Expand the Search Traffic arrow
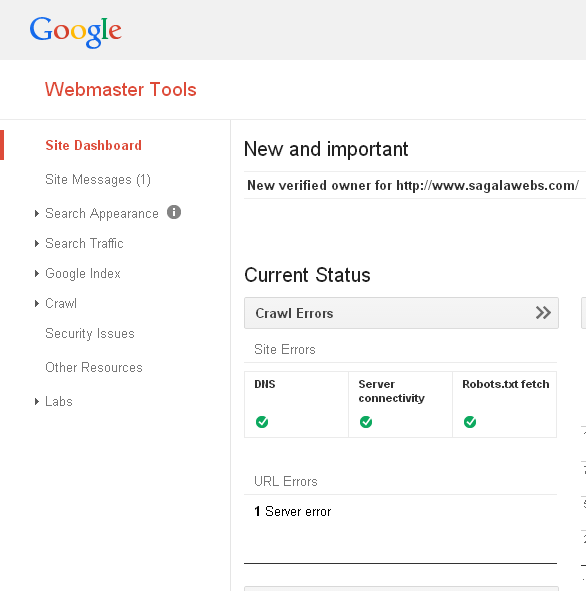 coord(37,243)
